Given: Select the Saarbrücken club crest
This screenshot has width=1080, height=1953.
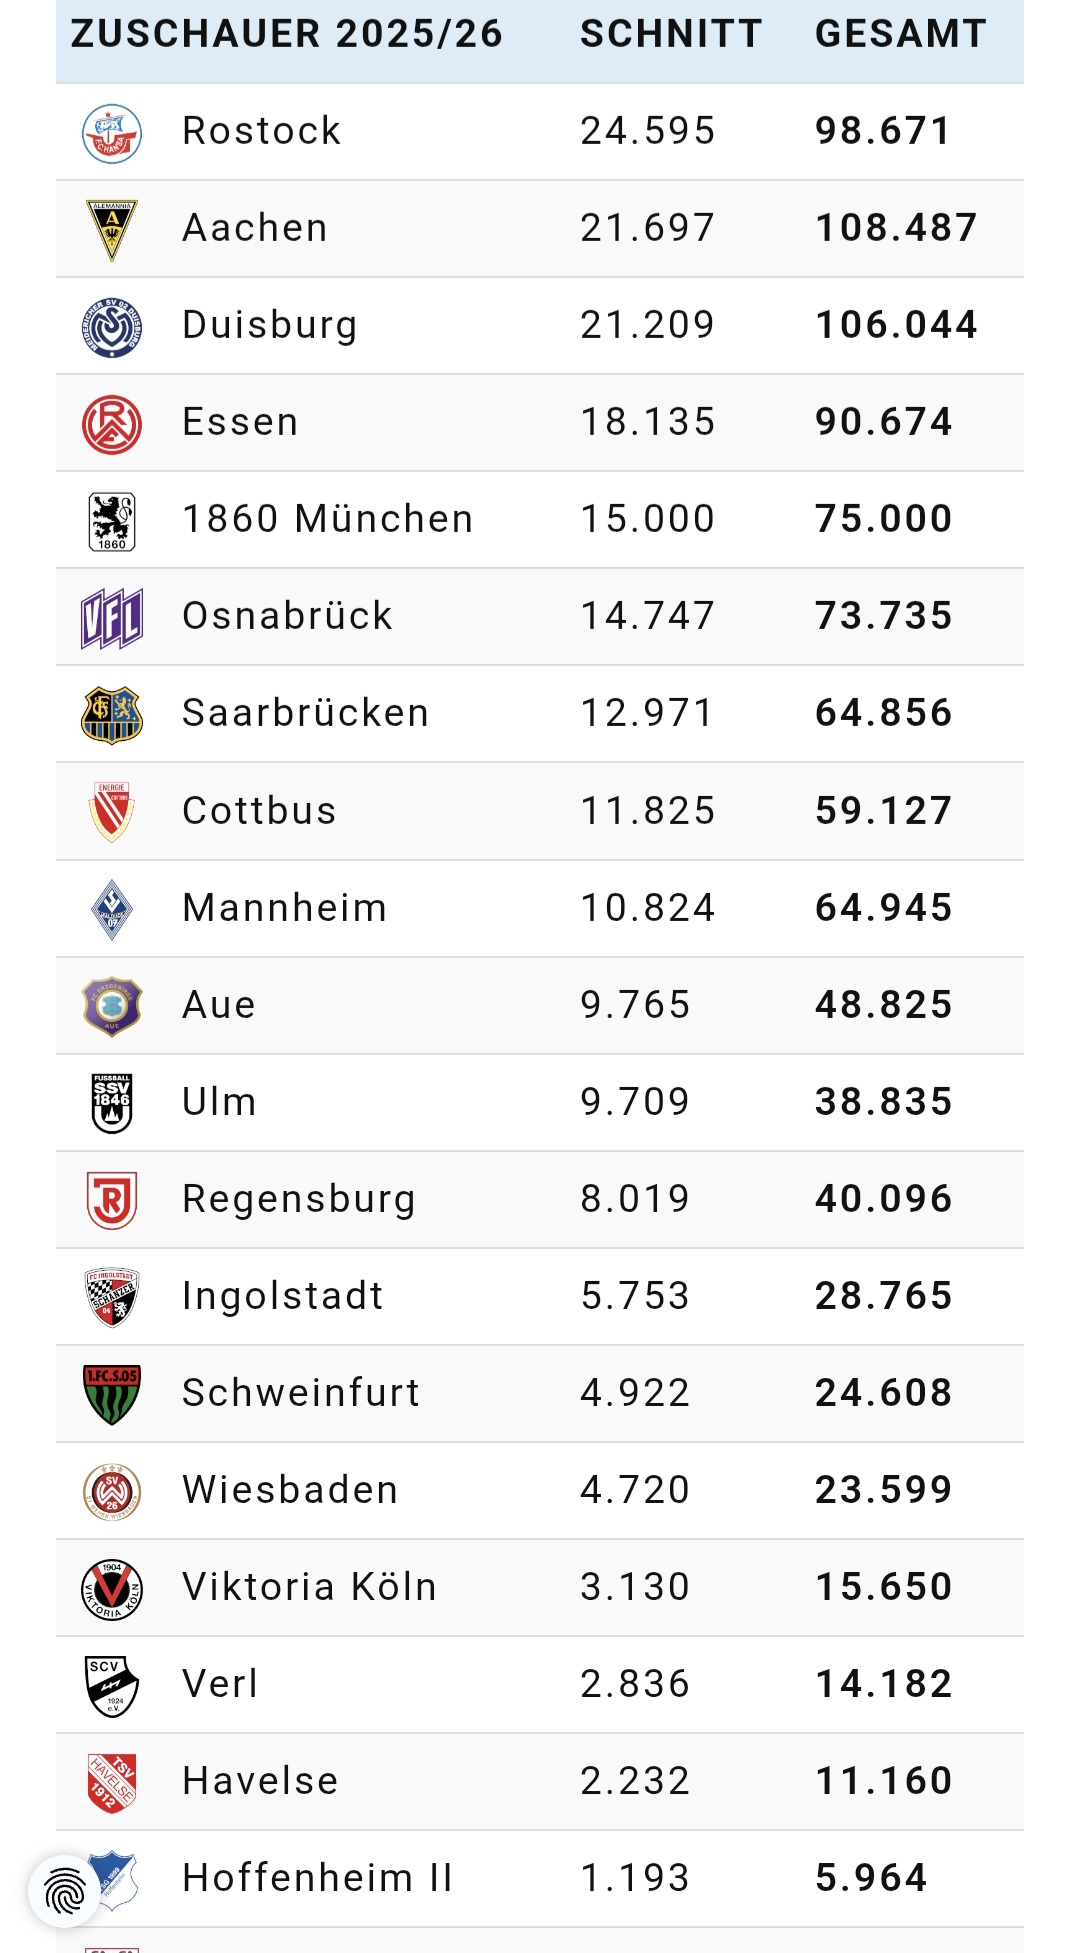Looking at the screenshot, I should click(112, 715).
